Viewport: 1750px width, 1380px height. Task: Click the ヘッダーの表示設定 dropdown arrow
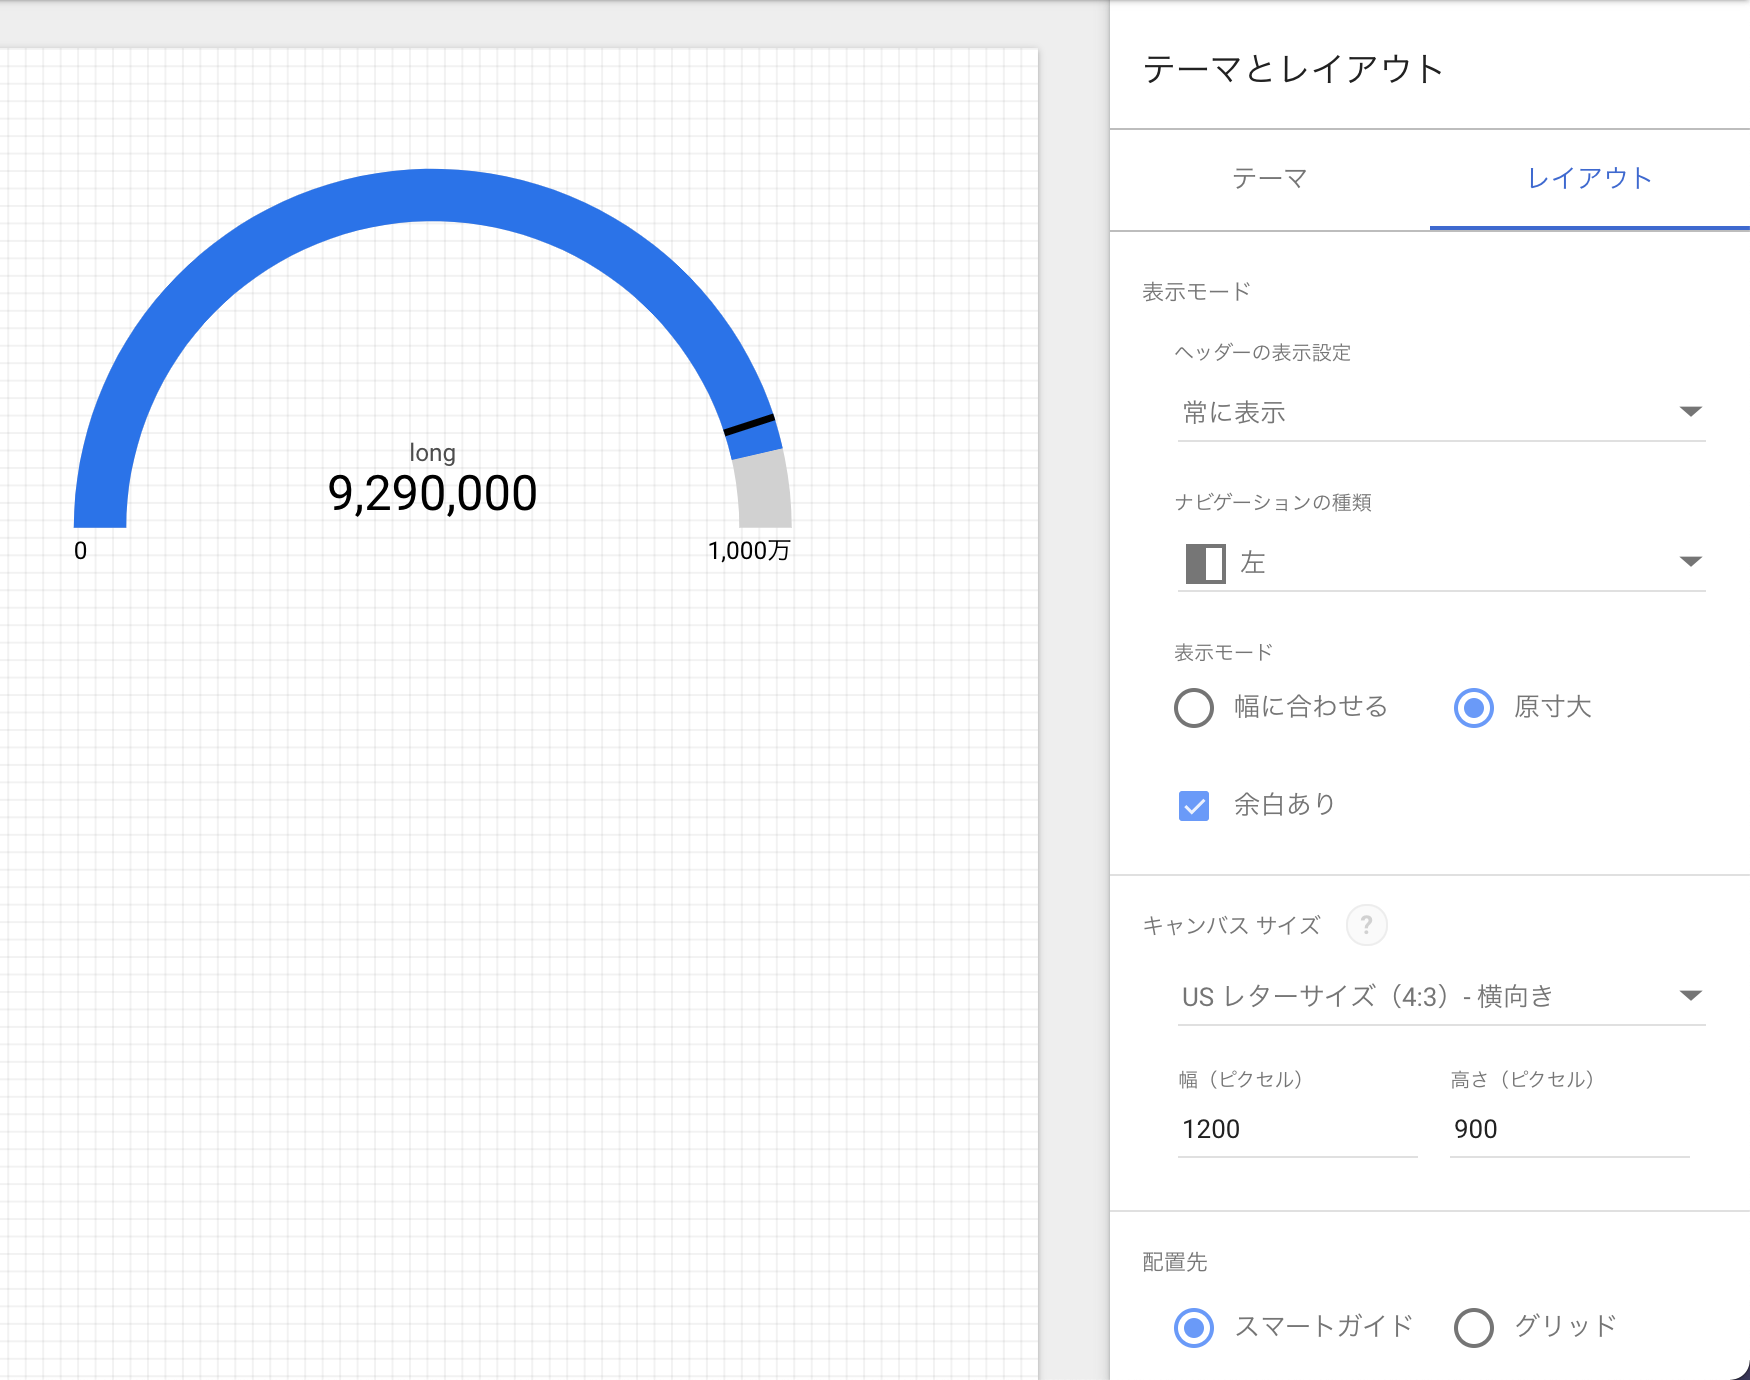[1690, 411]
